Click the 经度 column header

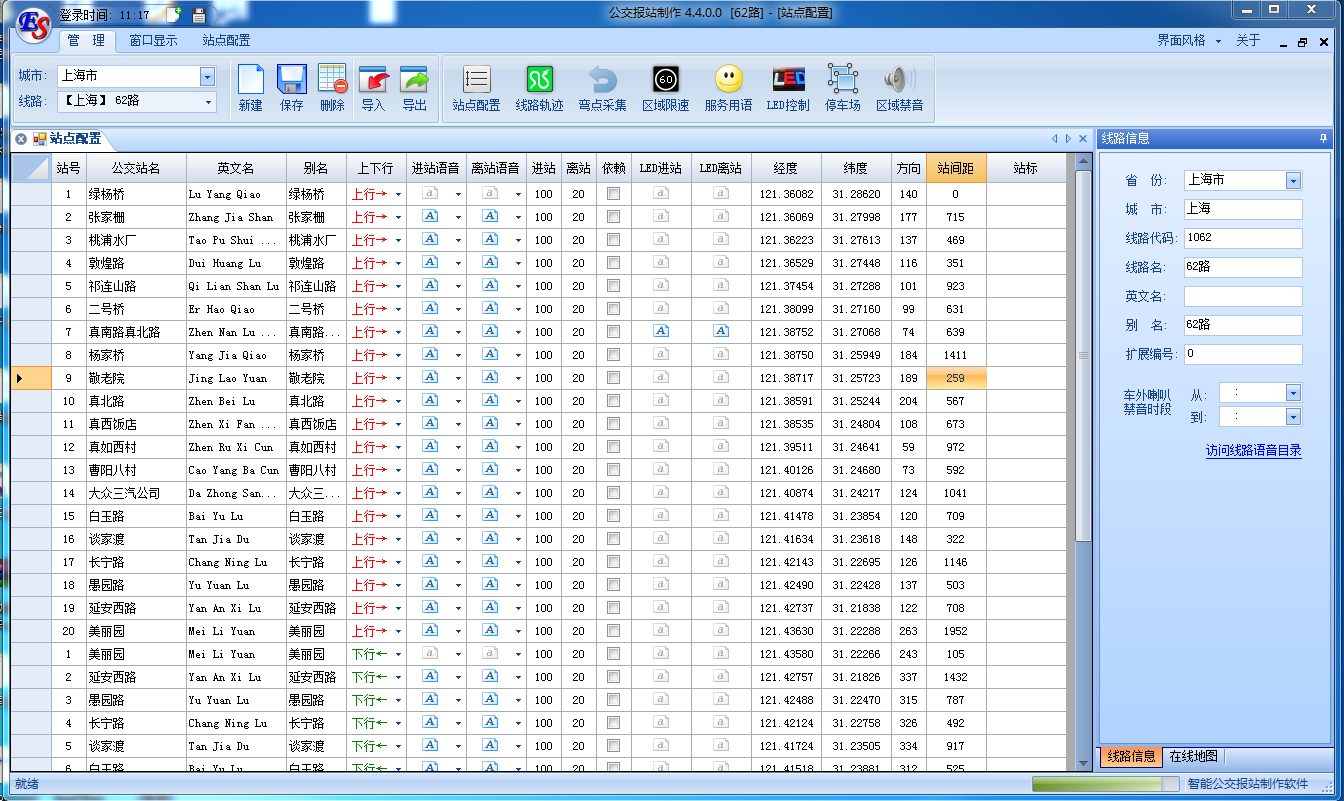pos(786,169)
